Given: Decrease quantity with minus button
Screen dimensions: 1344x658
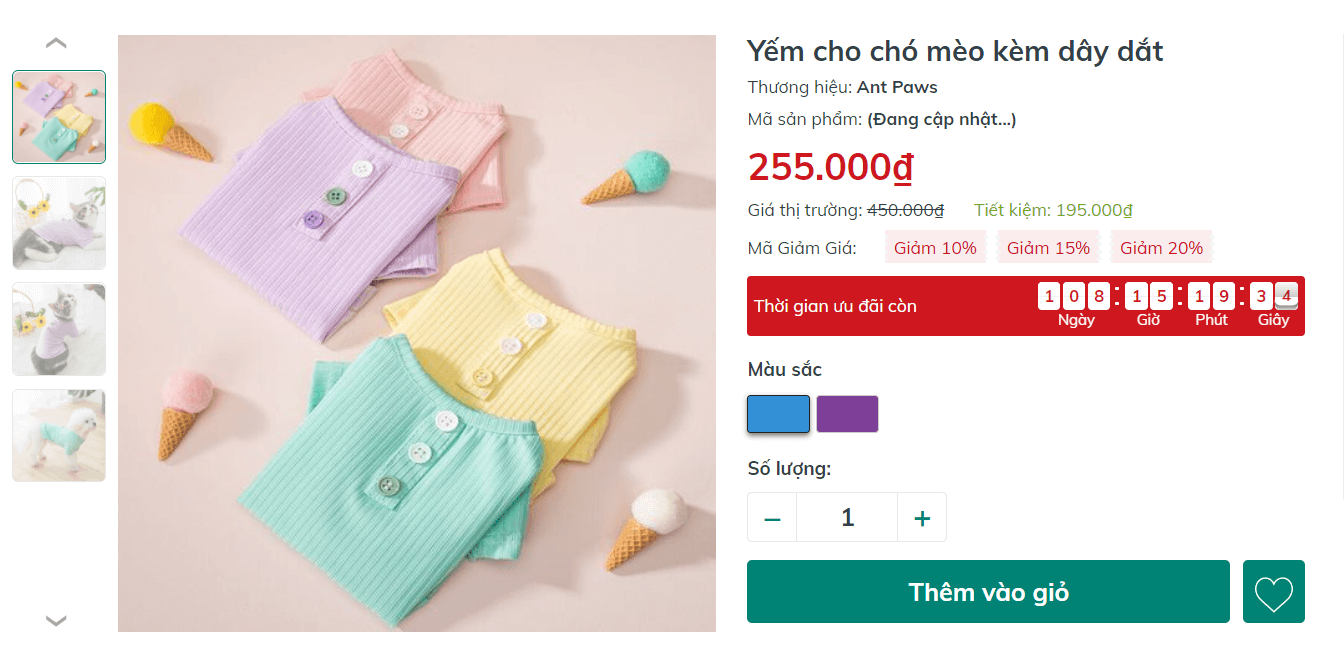Looking at the screenshot, I should click(x=772, y=518).
